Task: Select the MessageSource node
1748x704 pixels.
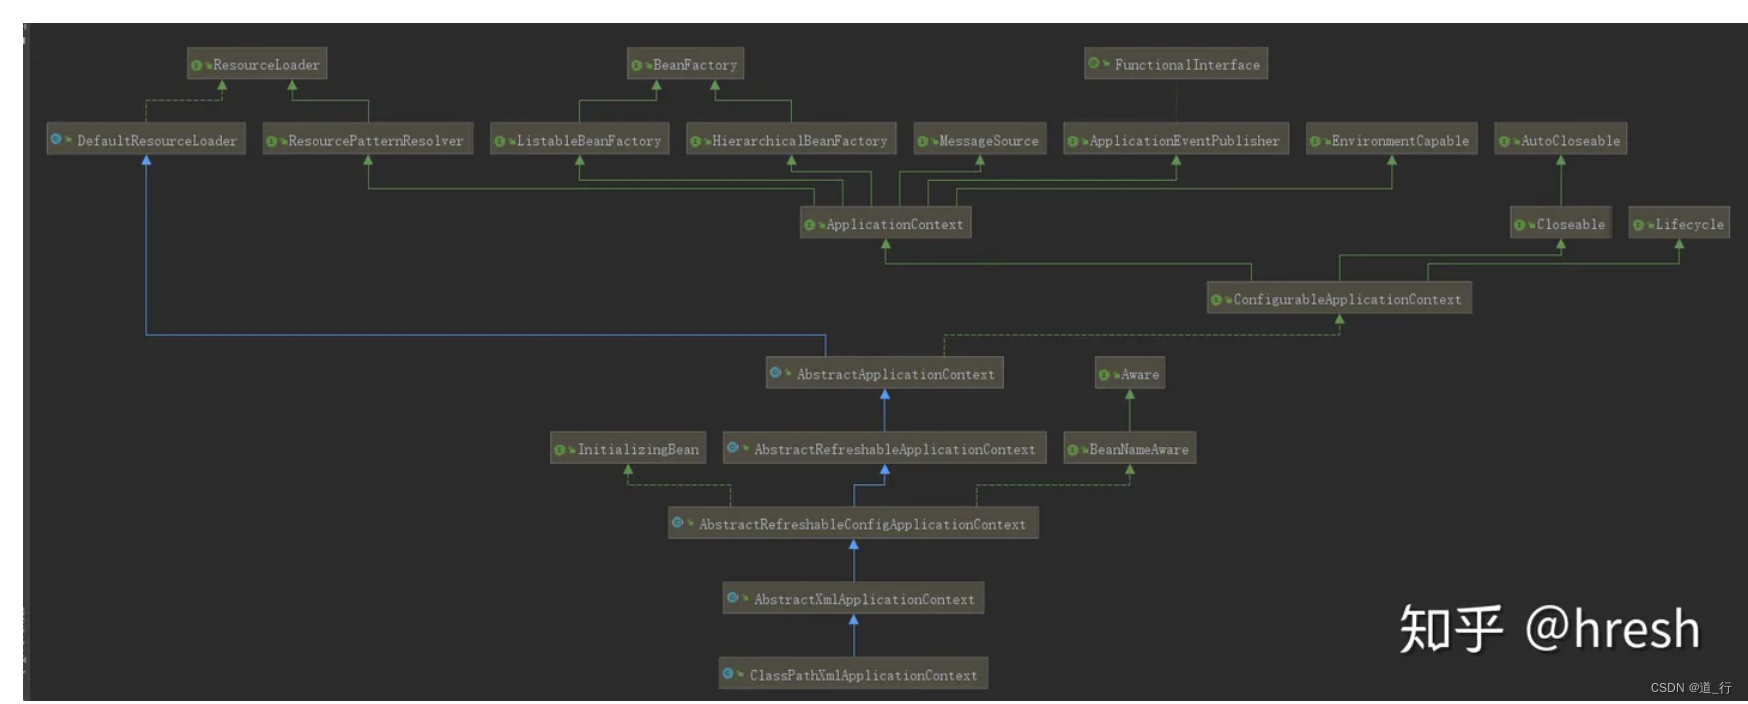Action: [979, 141]
